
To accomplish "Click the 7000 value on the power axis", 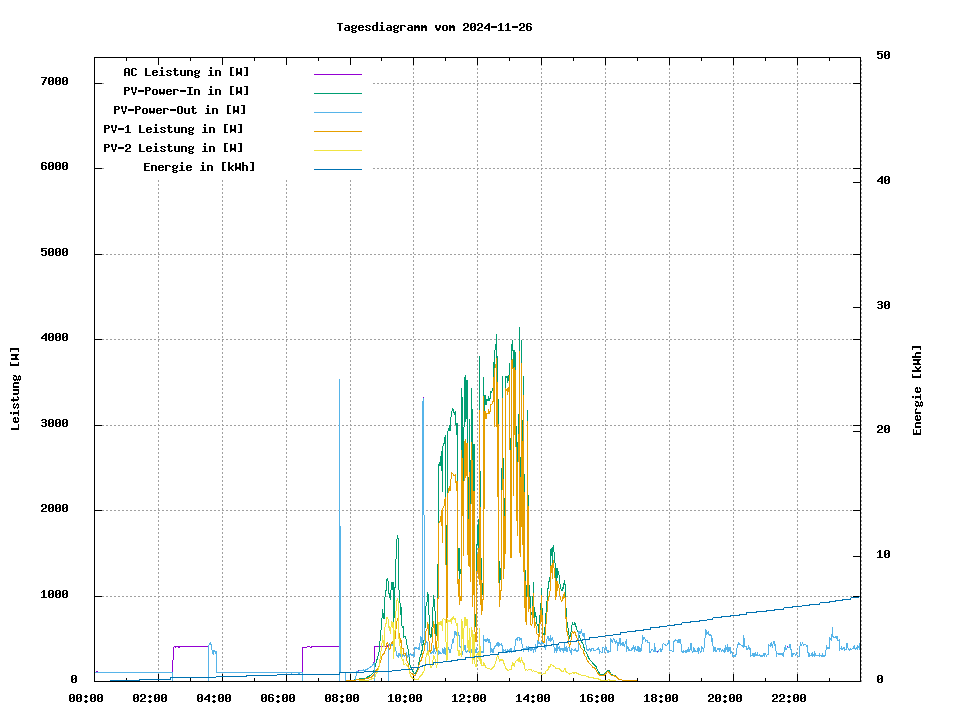I will click(54, 81).
